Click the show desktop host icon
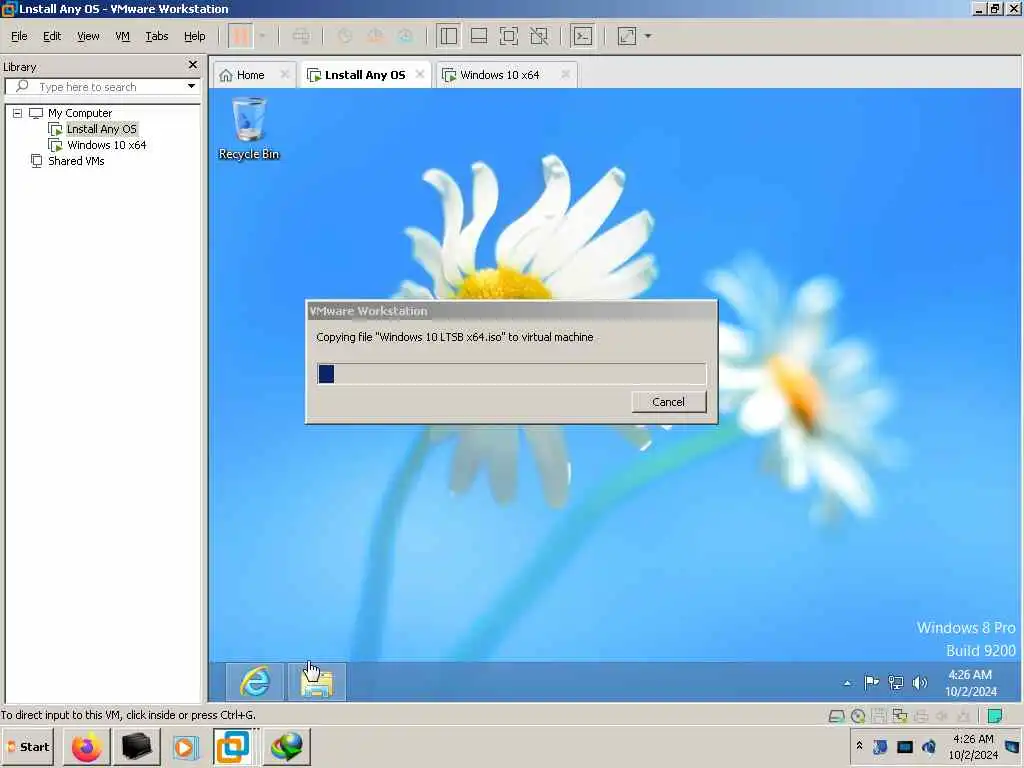 pyautogui.click(x=1013, y=746)
